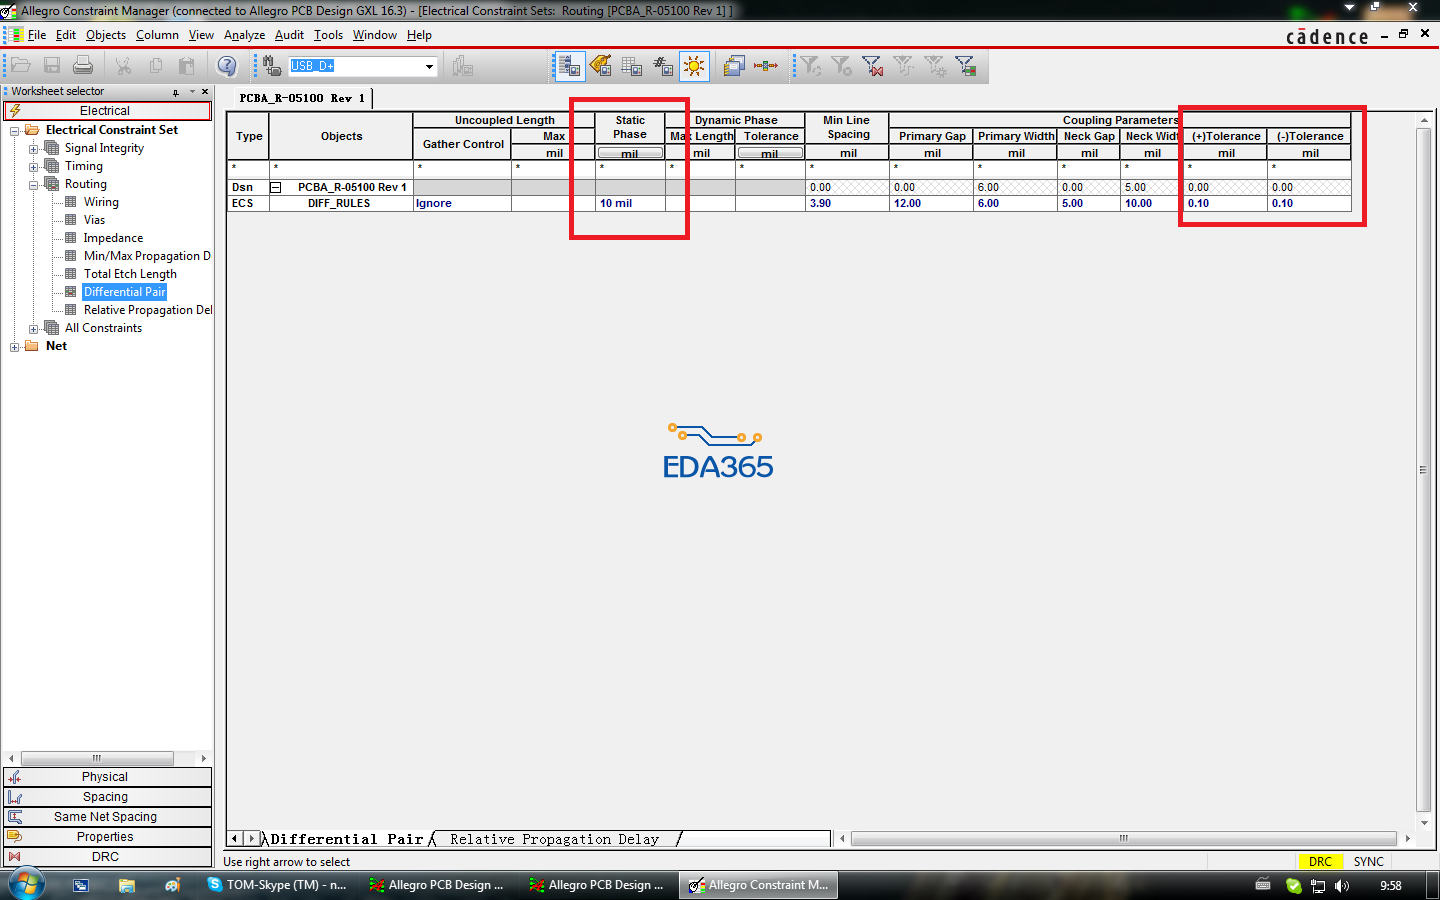Viewport: 1440px width, 900px height.
Task: Toggle the sun highlight toolbar icon
Action: tap(694, 66)
